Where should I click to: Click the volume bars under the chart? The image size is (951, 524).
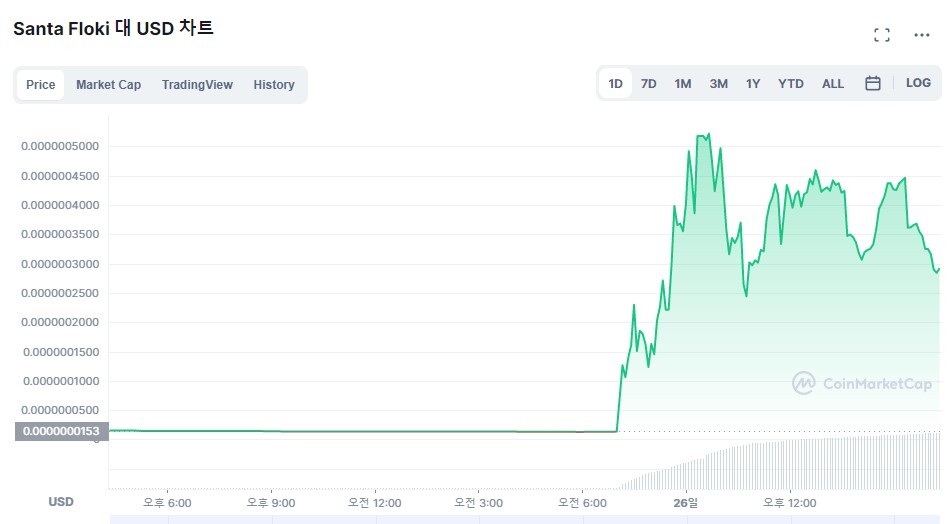779,462
